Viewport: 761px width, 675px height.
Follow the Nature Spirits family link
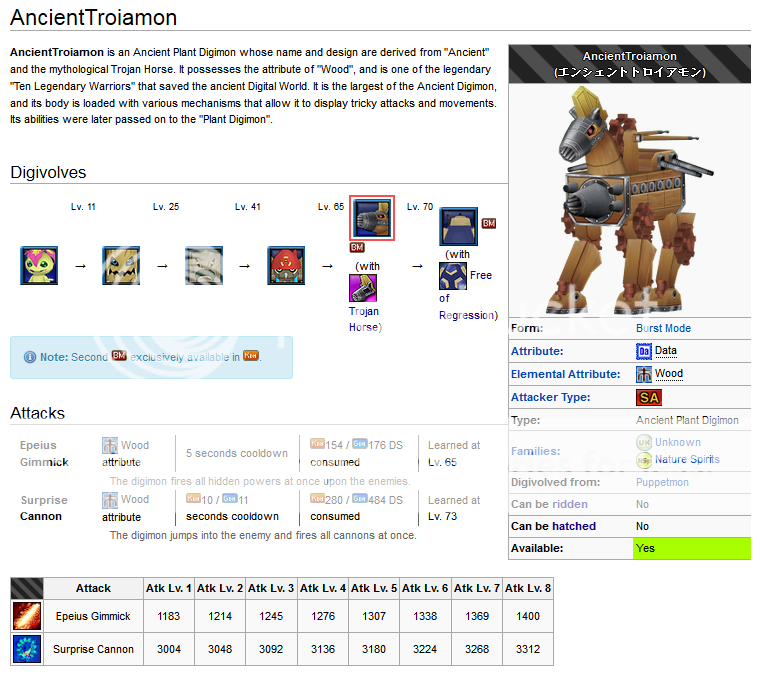coord(686,459)
